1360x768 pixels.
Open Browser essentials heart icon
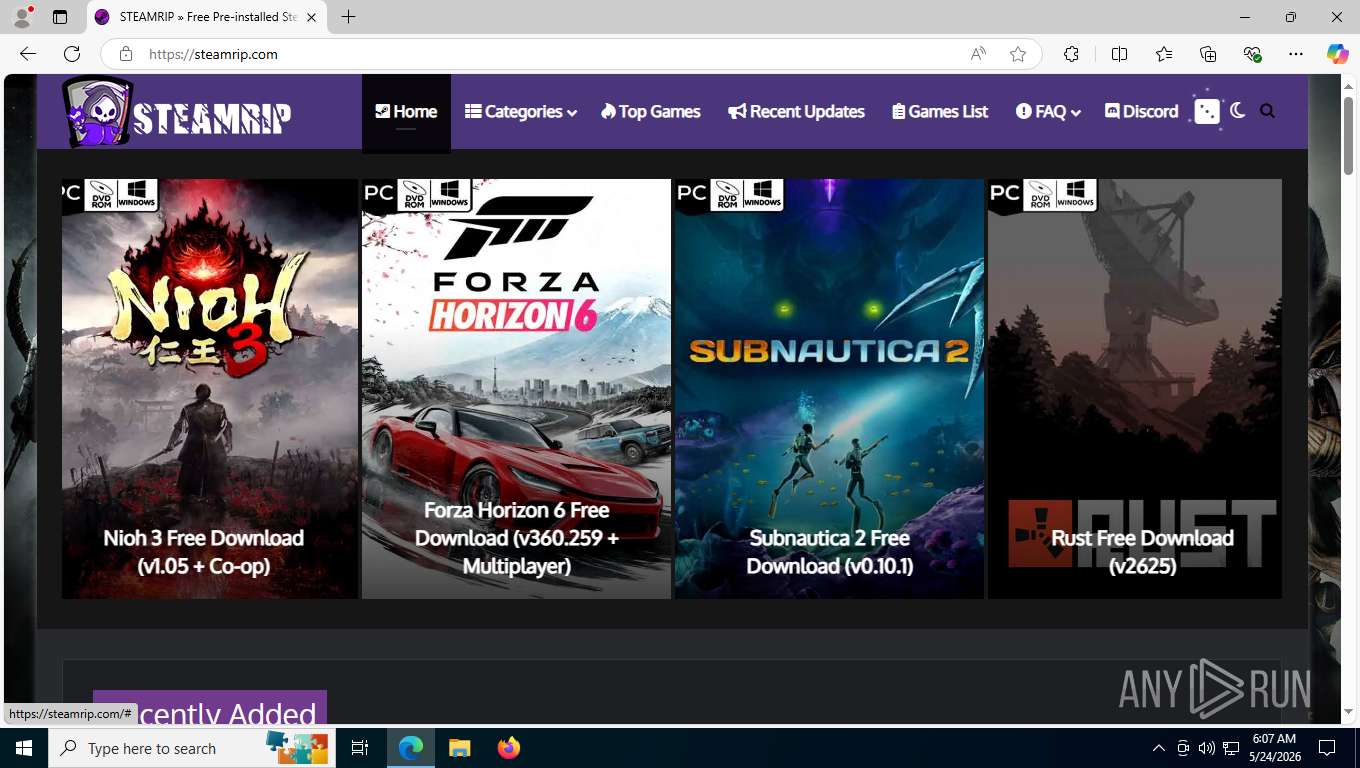[1252, 54]
